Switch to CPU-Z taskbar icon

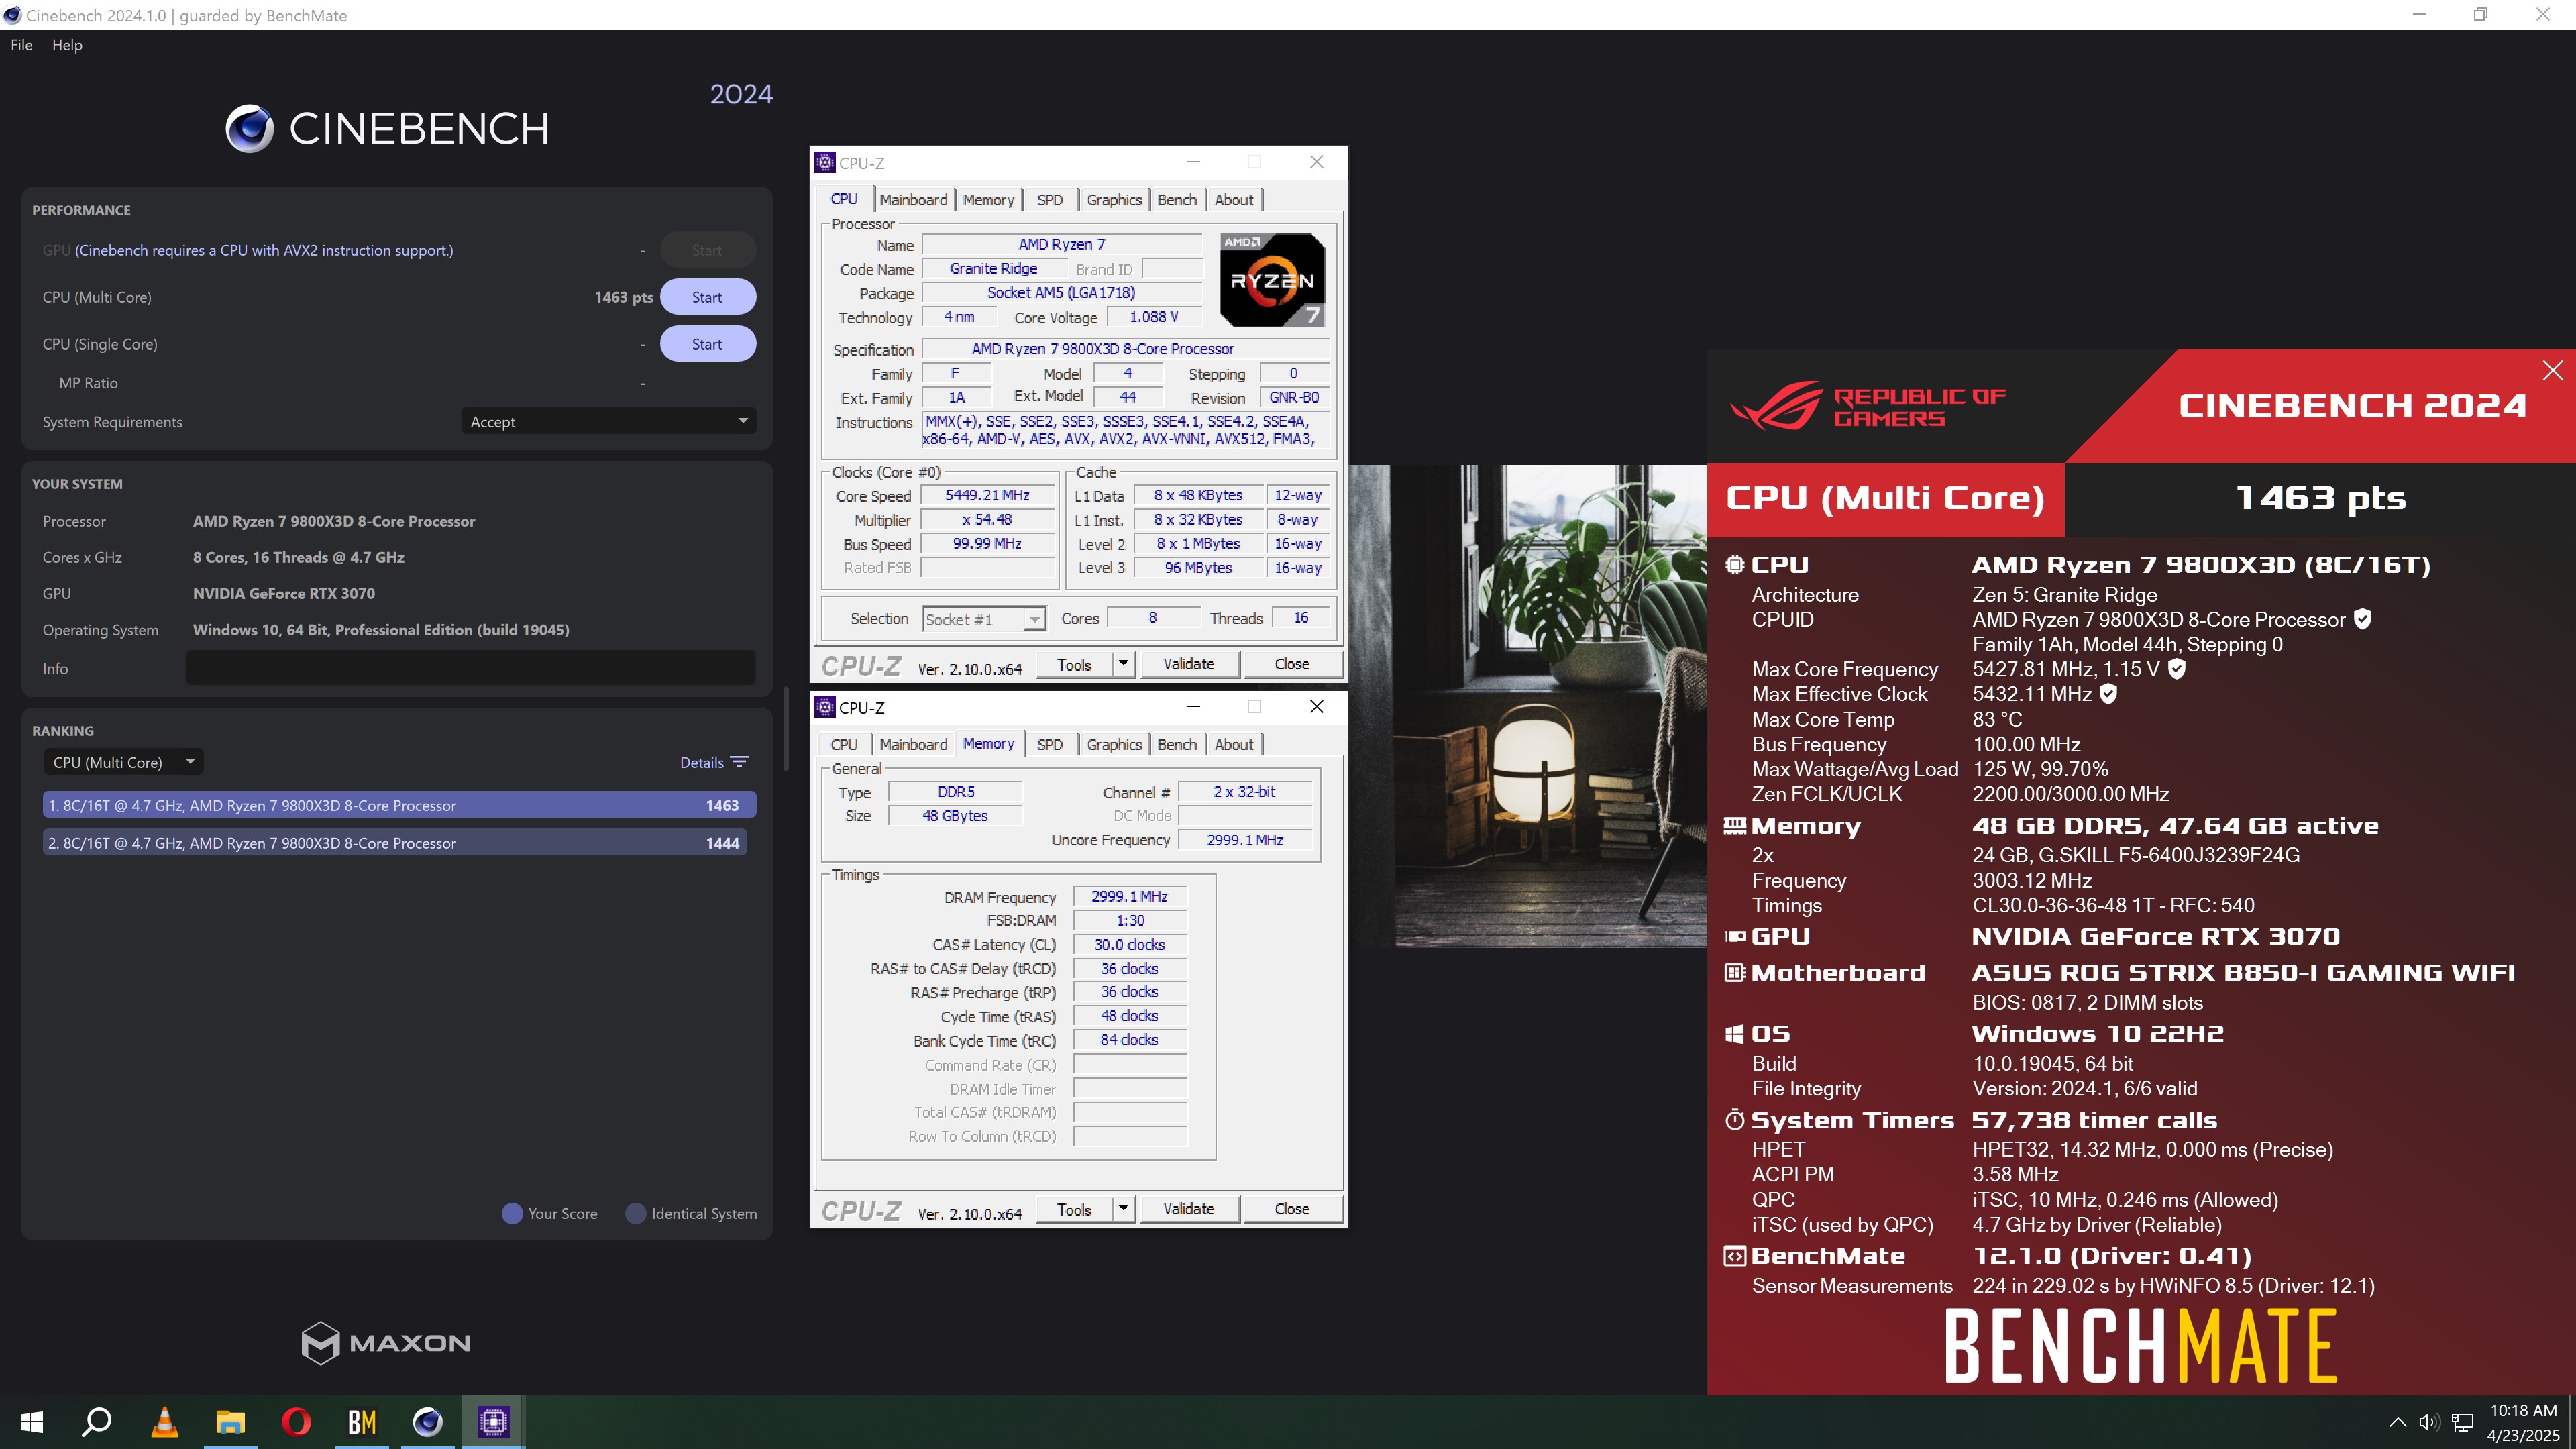click(x=493, y=1421)
